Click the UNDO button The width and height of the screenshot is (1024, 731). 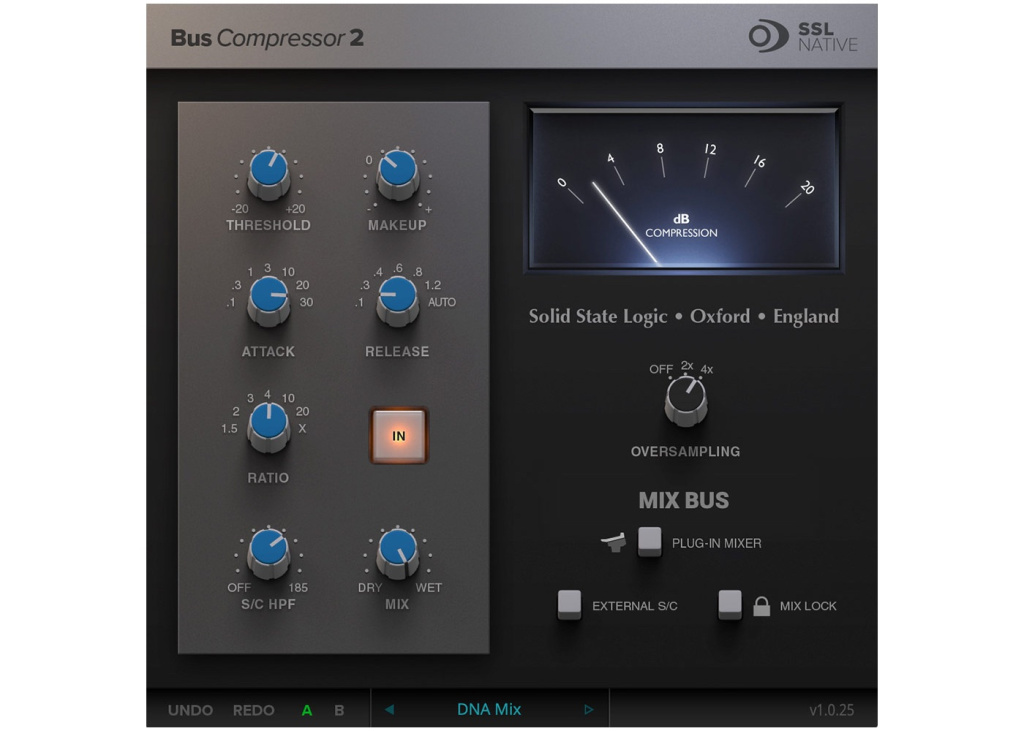point(189,710)
